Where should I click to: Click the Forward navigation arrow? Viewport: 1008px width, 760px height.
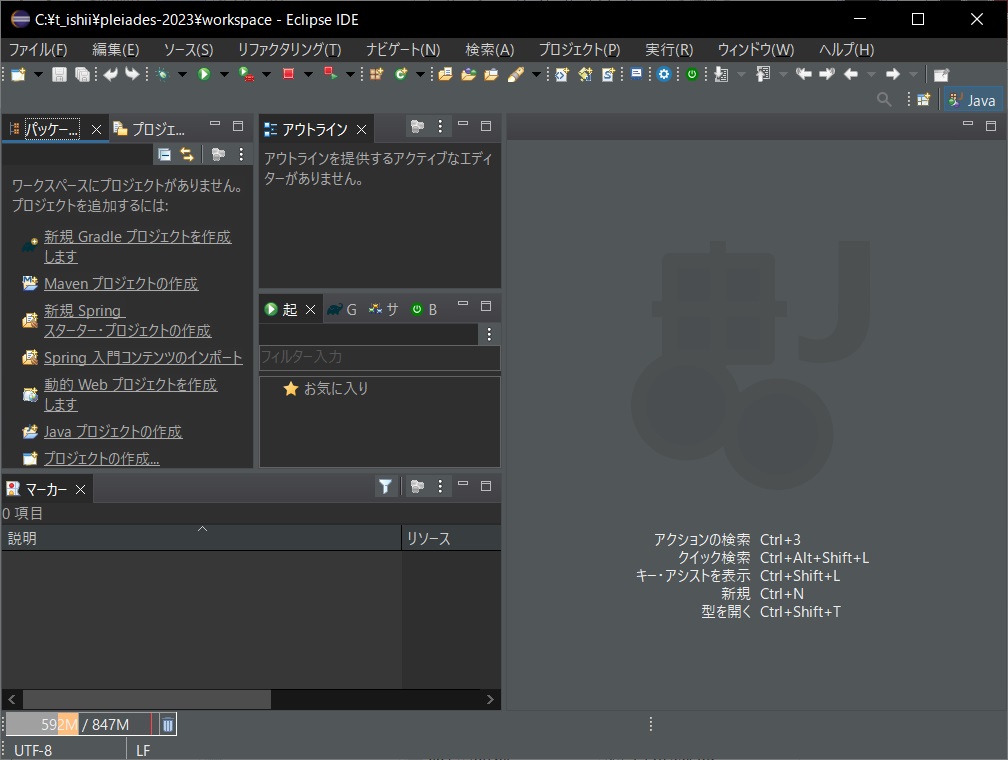point(892,75)
